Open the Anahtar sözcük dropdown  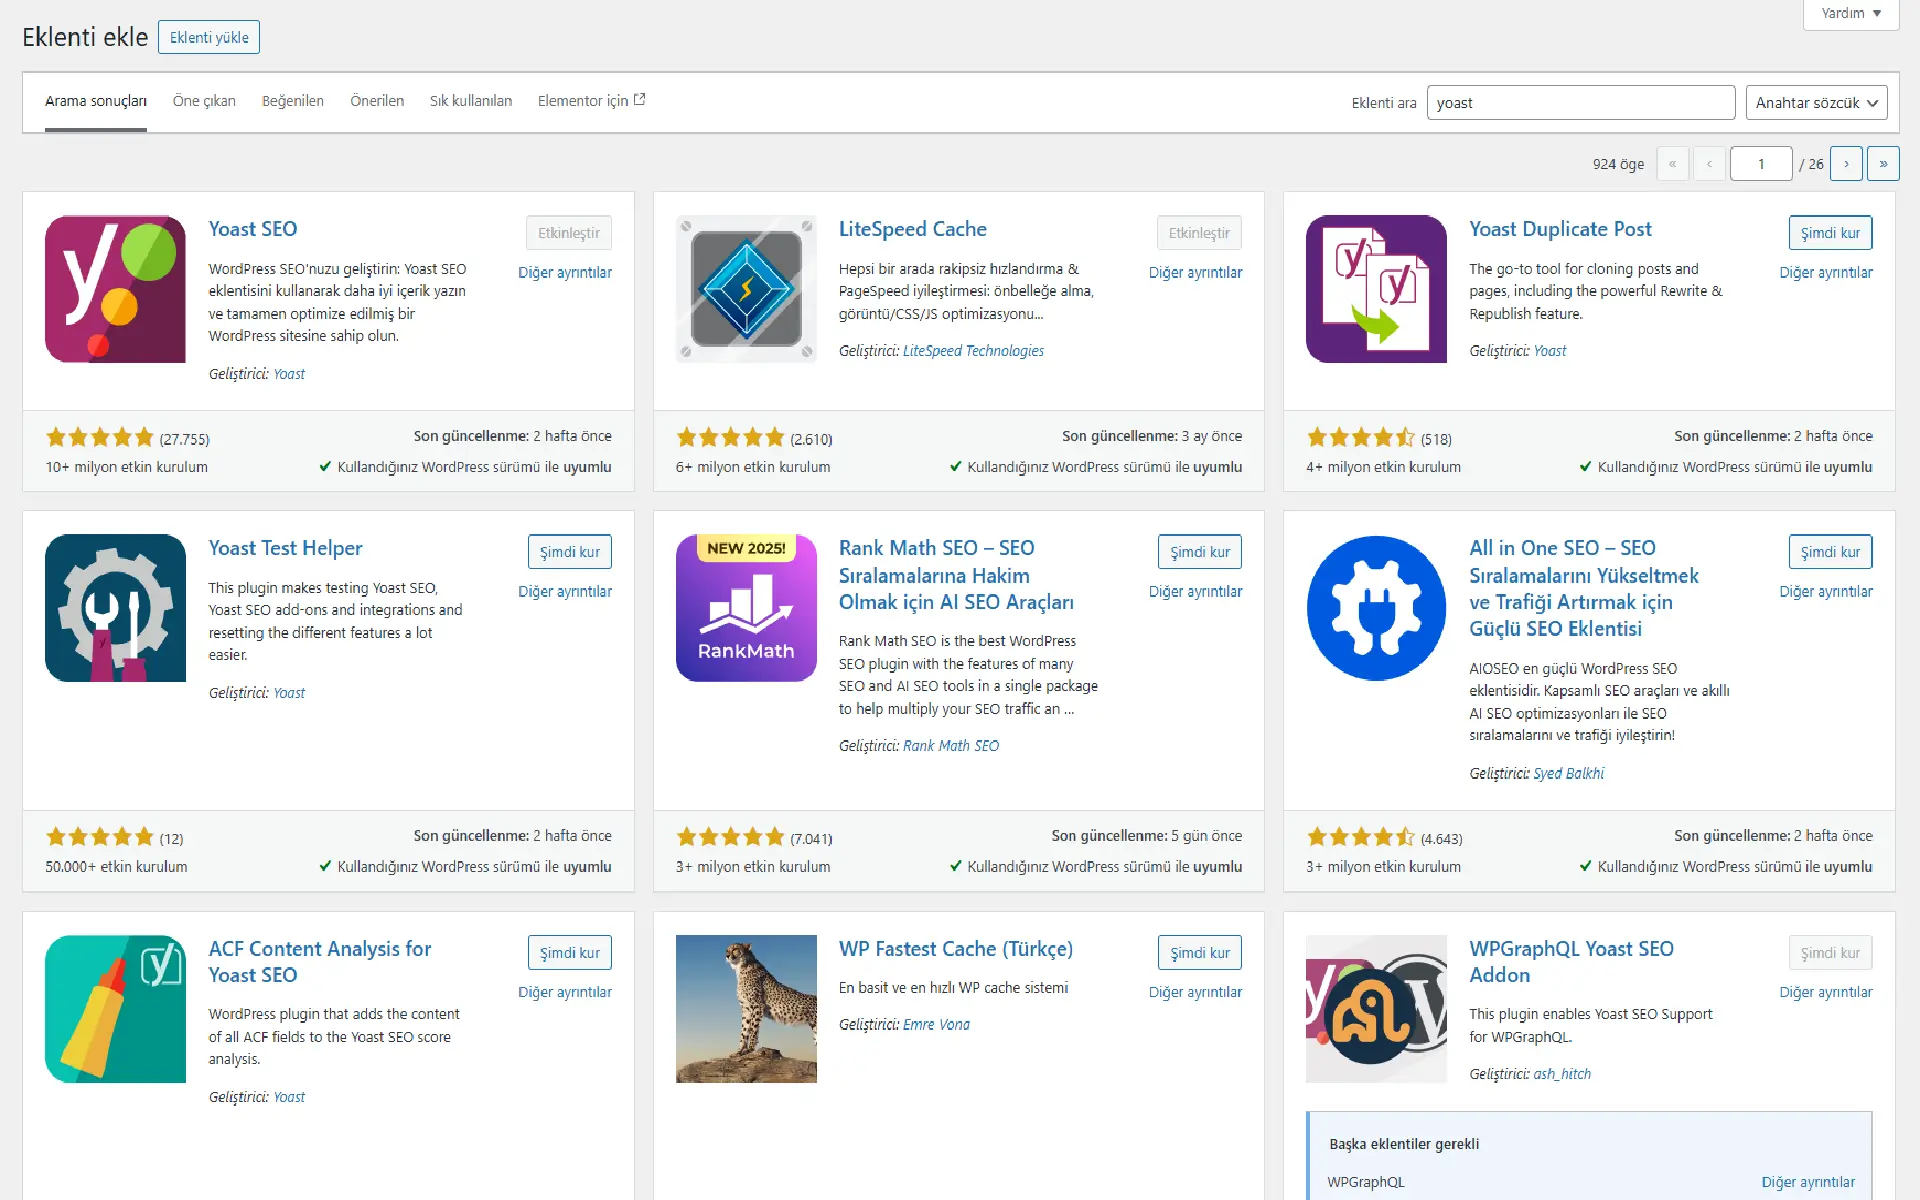tap(1814, 102)
